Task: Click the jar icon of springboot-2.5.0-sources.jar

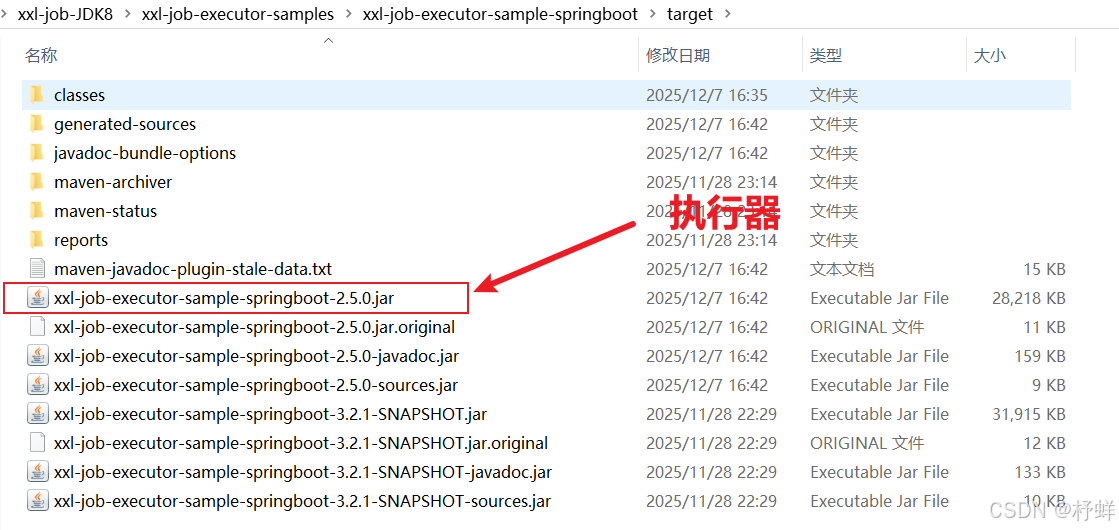Action: point(37,385)
